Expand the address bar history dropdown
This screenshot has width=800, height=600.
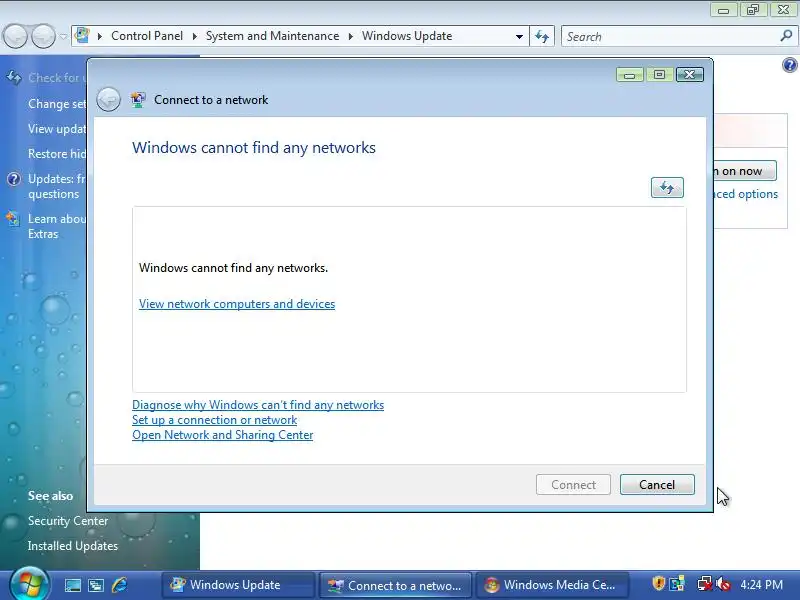coord(519,36)
